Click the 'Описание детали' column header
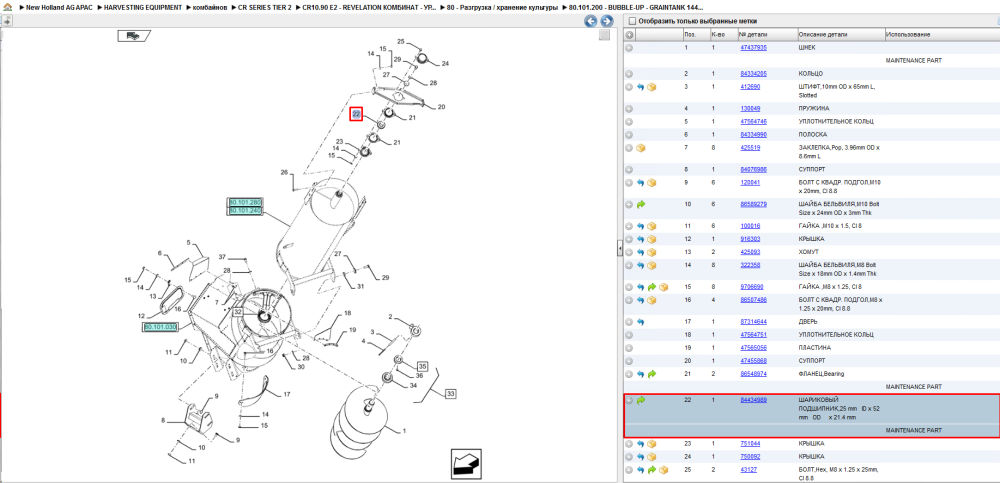This screenshot has width=1000, height=483. point(840,34)
